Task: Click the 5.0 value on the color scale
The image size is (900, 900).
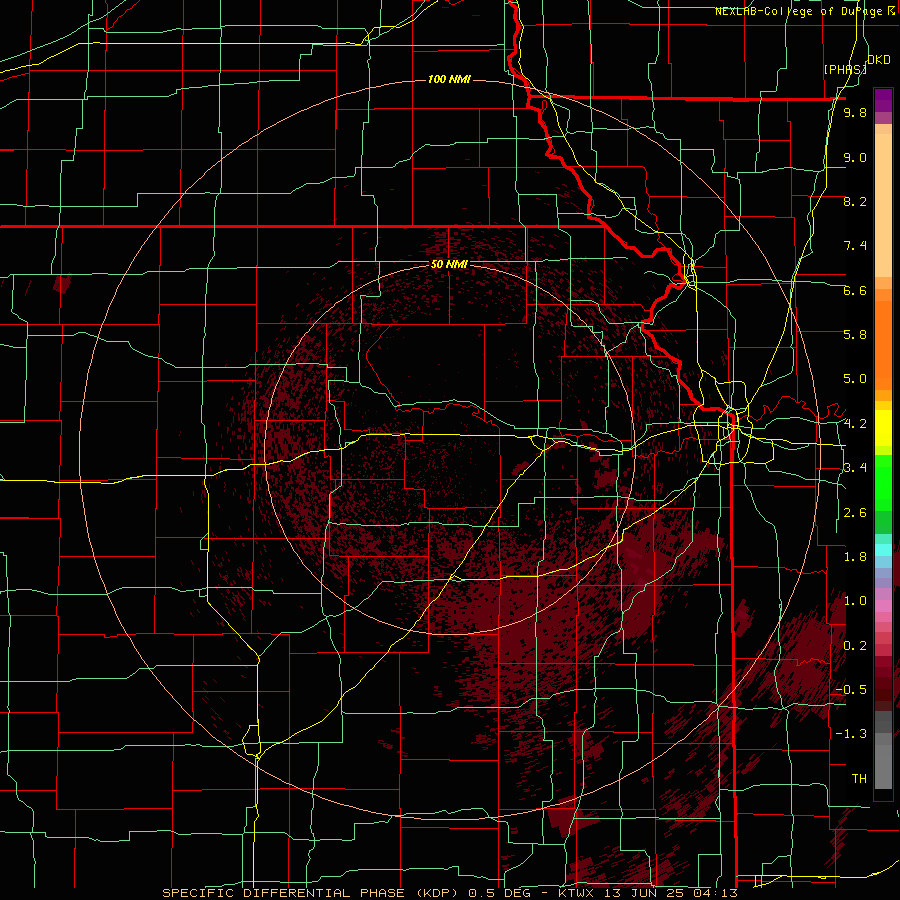Action: click(855, 379)
